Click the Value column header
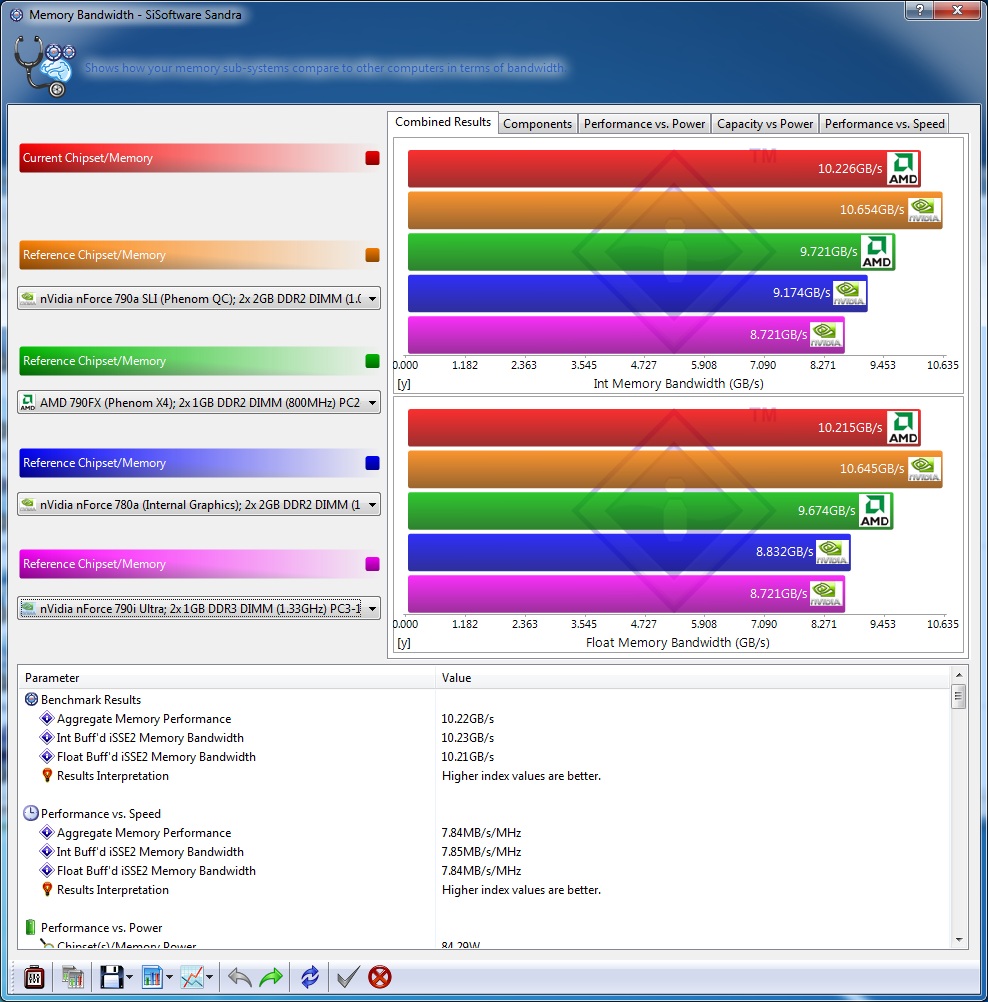 tap(693, 677)
